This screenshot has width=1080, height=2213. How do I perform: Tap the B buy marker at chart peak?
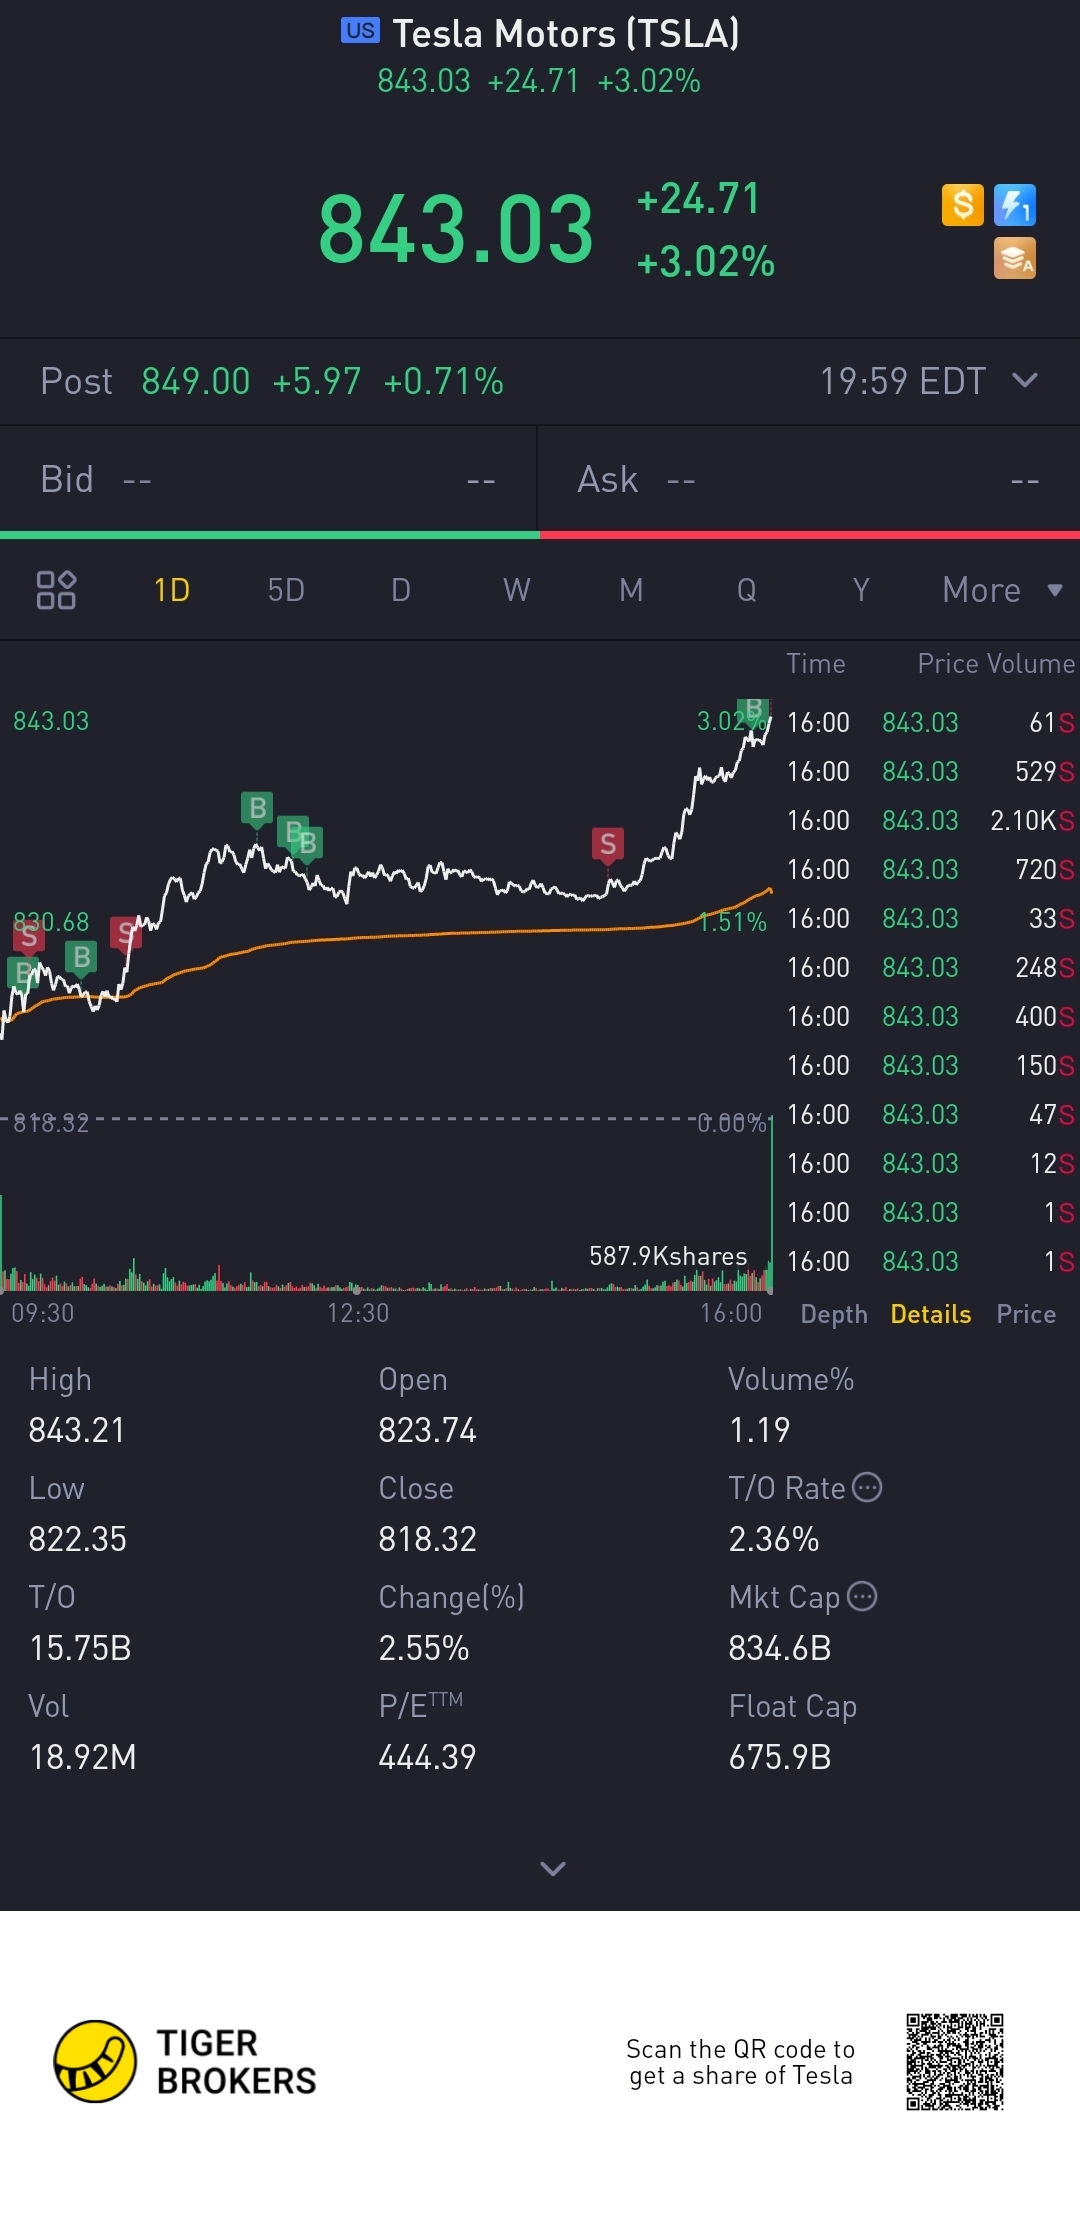pyautogui.click(x=754, y=712)
